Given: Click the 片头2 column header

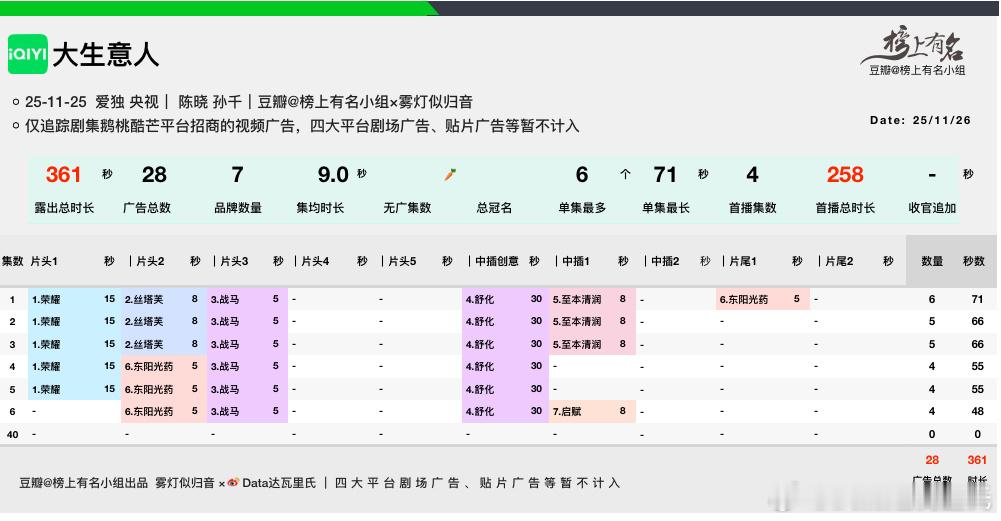Looking at the screenshot, I should (x=150, y=261).
